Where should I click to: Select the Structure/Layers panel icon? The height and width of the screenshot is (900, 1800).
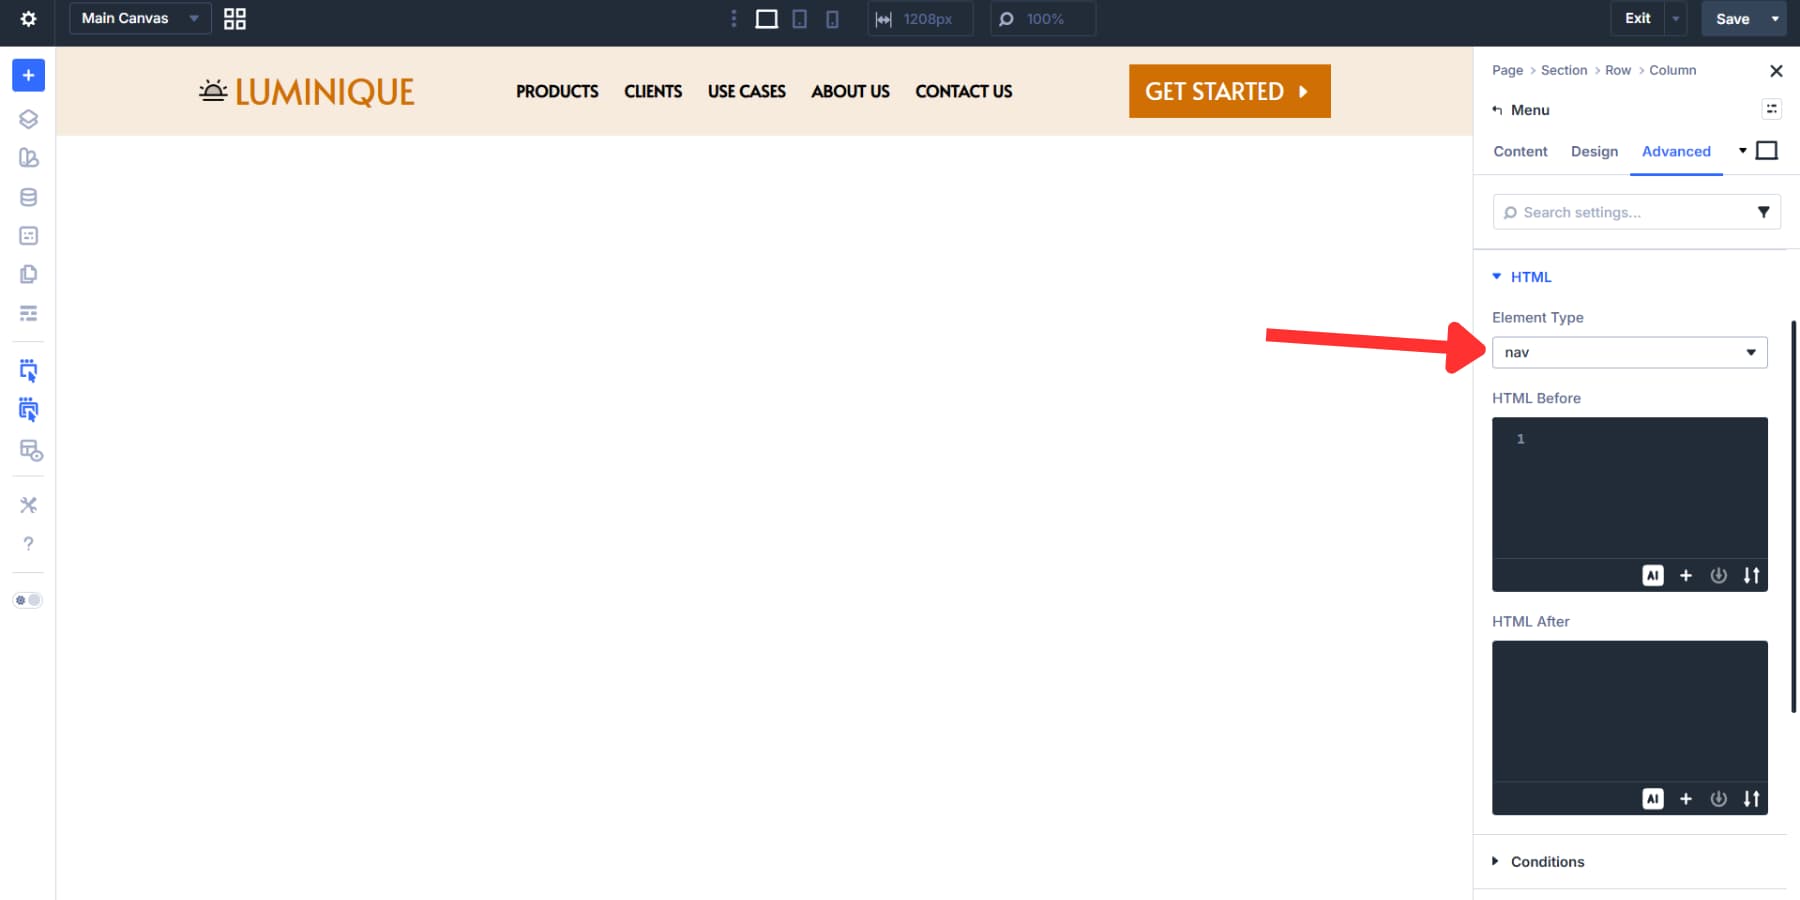[x=28, y=119]
